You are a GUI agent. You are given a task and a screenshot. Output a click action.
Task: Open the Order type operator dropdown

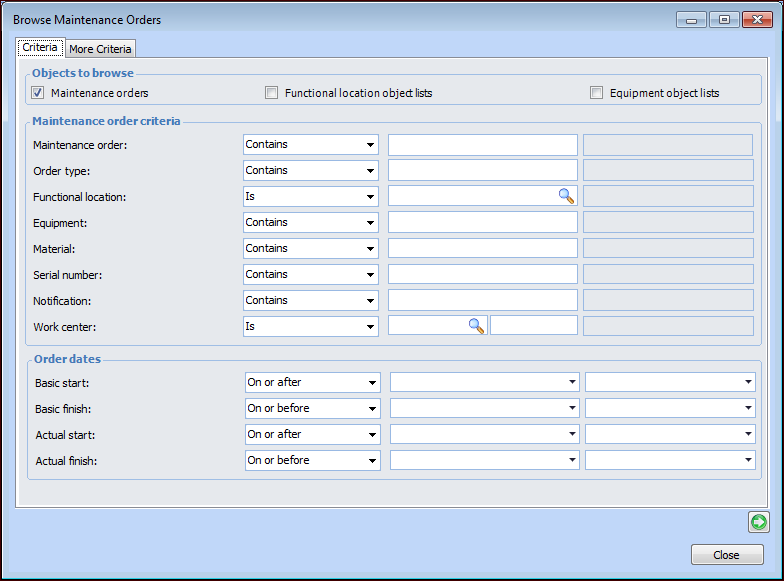[310, 171]
